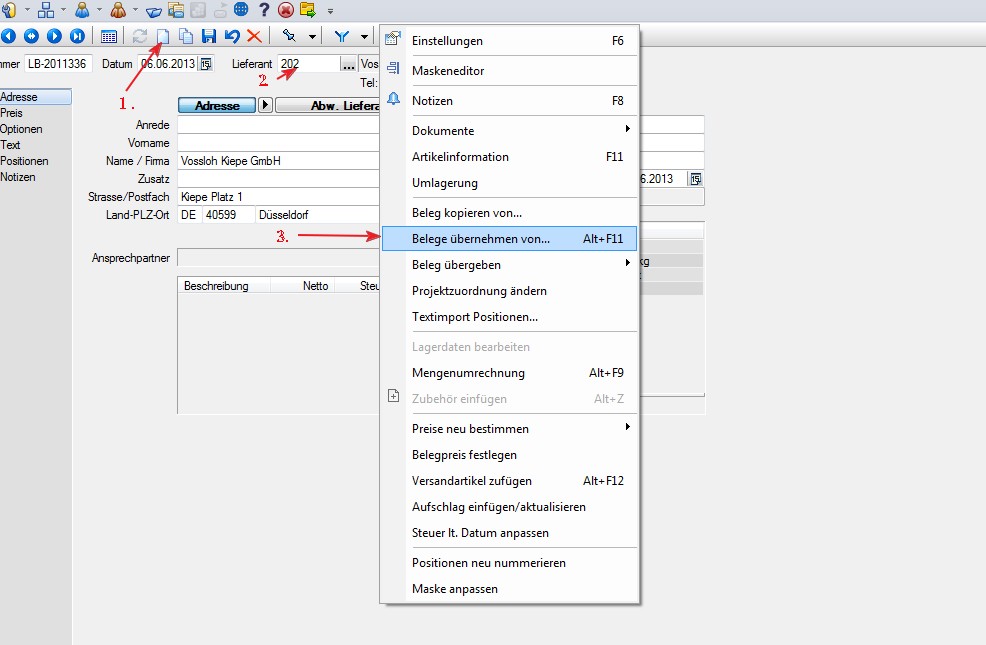Click into the Lieferant number field
This screenshot has height=645, width=986.
(307, 64)
